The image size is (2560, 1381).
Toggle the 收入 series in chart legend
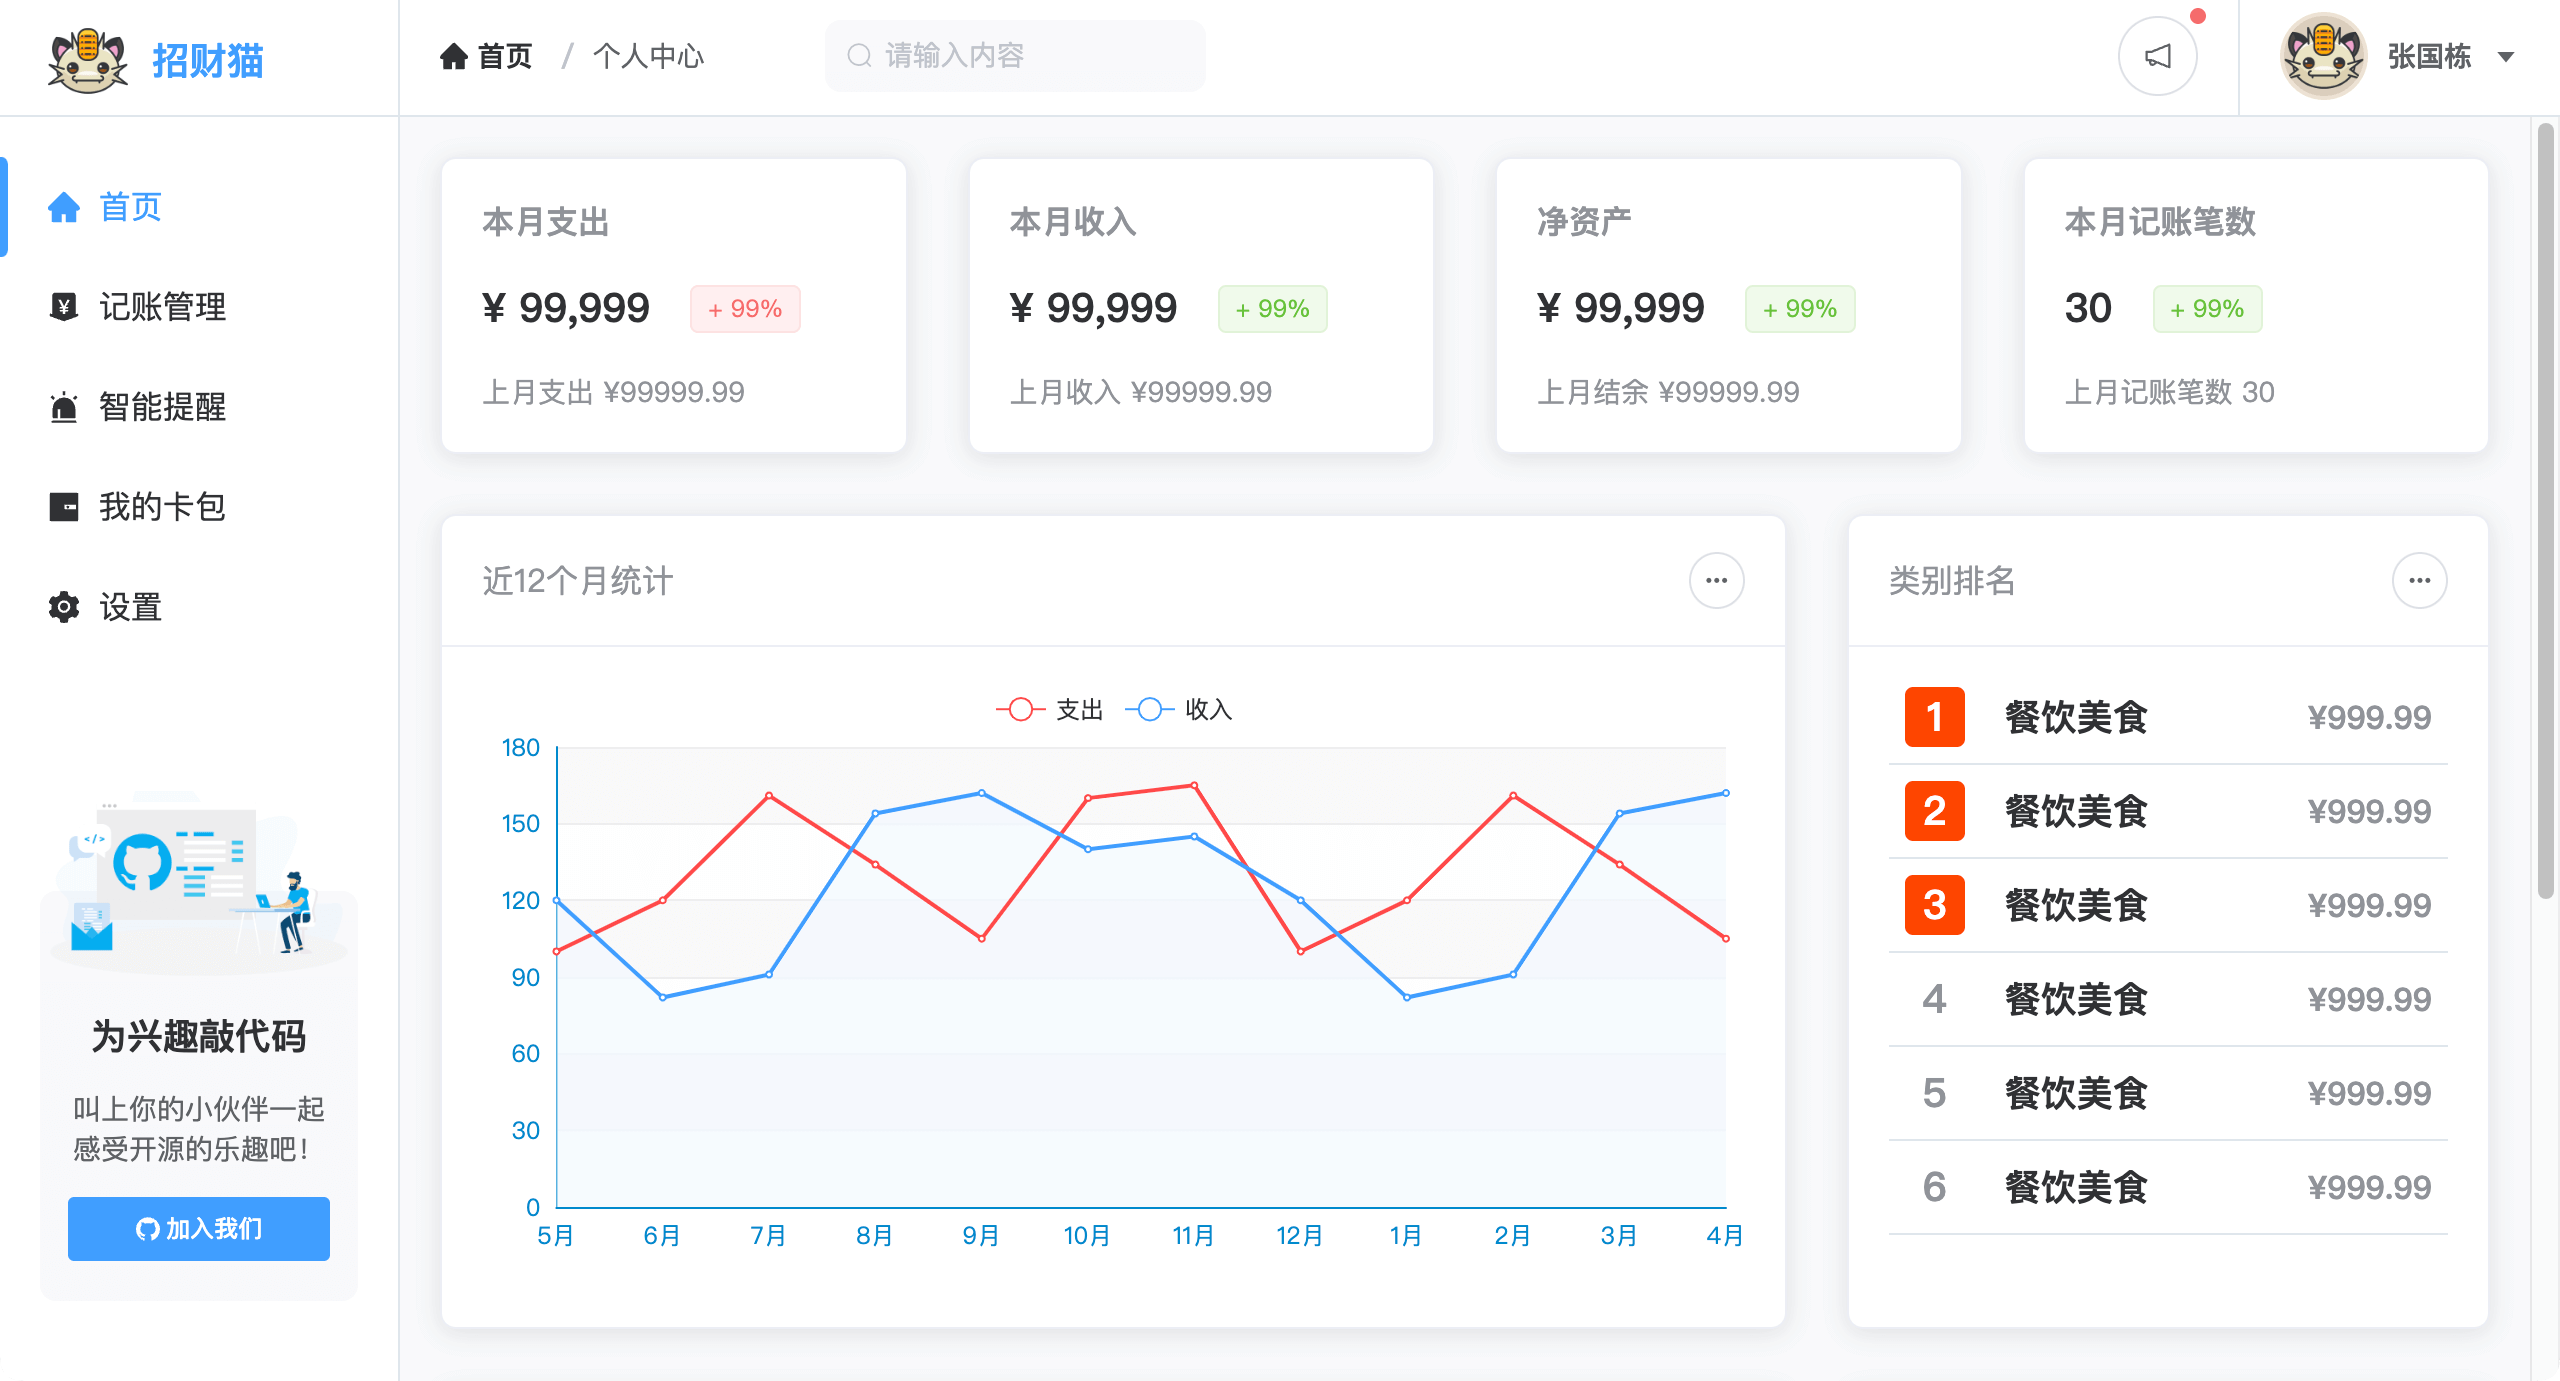tap(1180, 709)
